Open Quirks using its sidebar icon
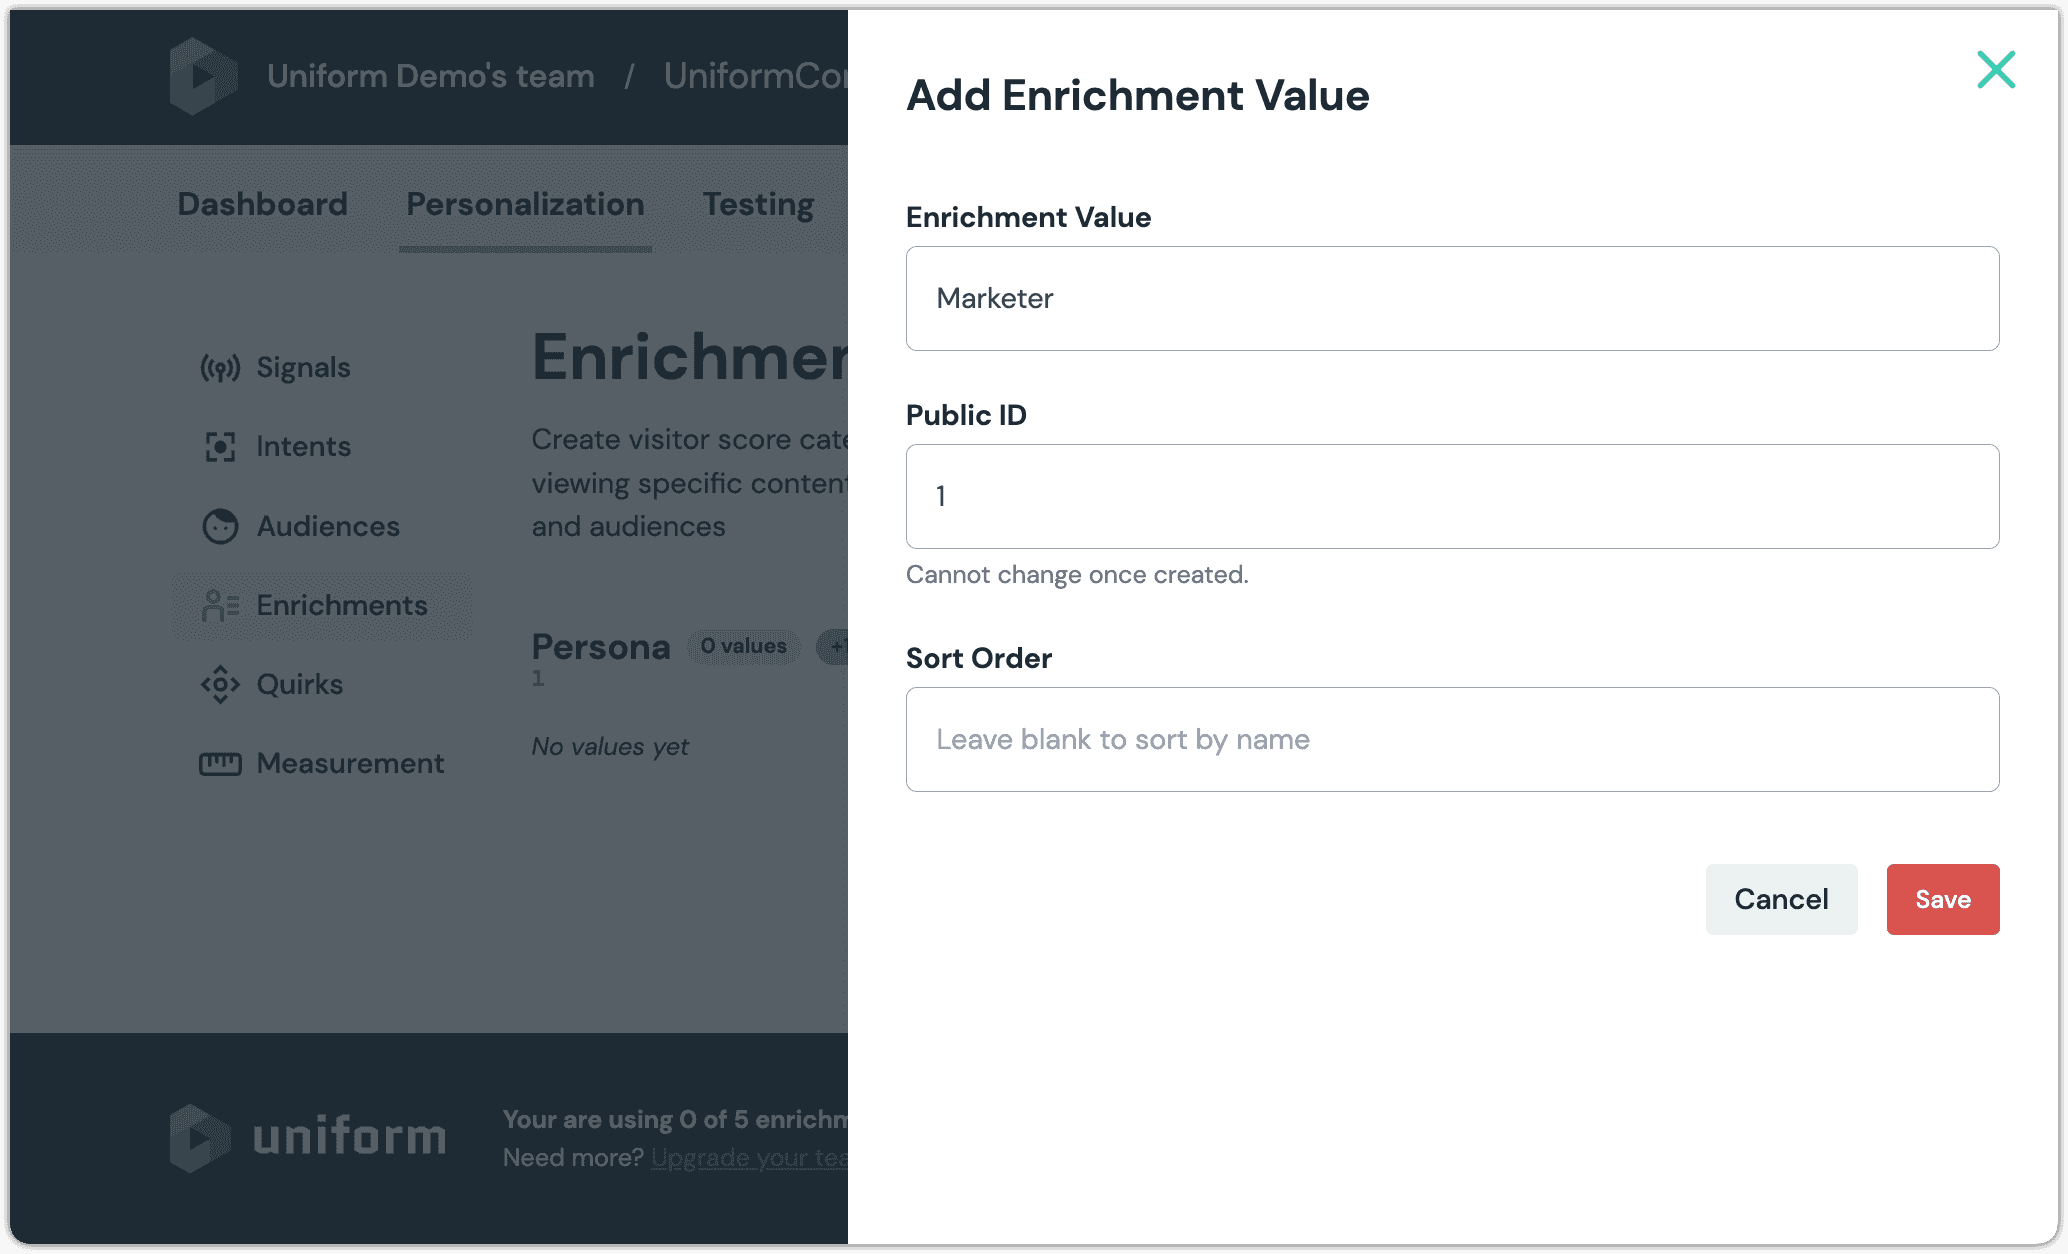Image resolution: width=2068 pixels, height=1254 pixels. point(221,684)
